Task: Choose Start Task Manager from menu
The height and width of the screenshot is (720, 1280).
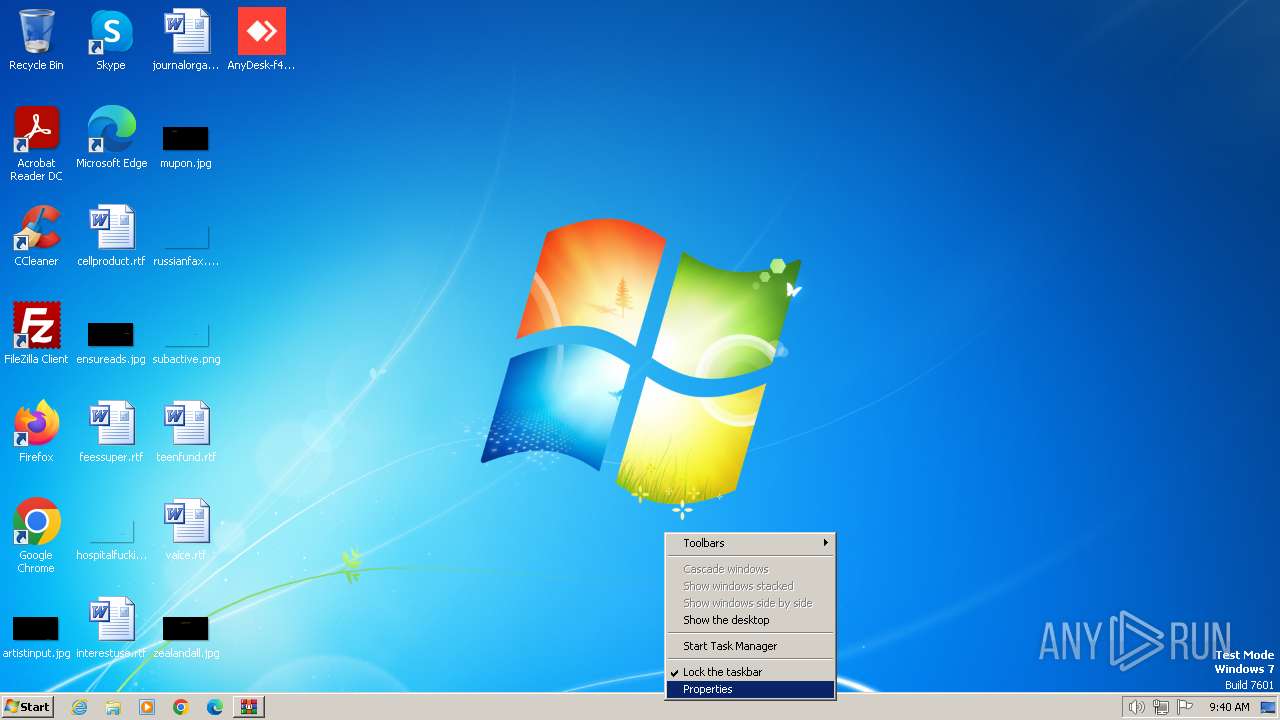Action: click(x=750, y=646)
